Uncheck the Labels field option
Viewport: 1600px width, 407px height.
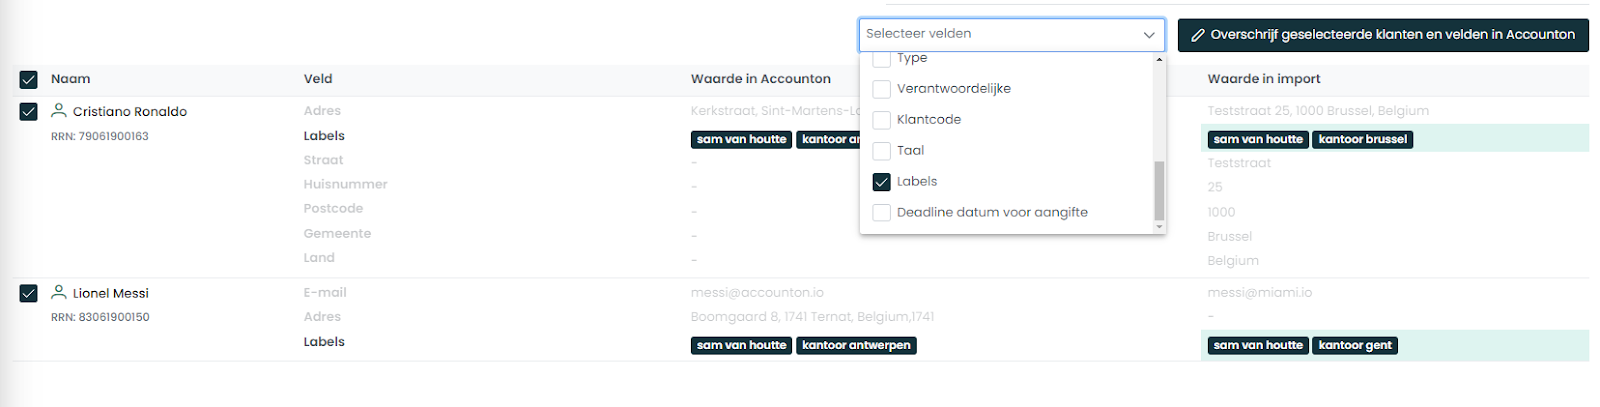tap(881, 182)
